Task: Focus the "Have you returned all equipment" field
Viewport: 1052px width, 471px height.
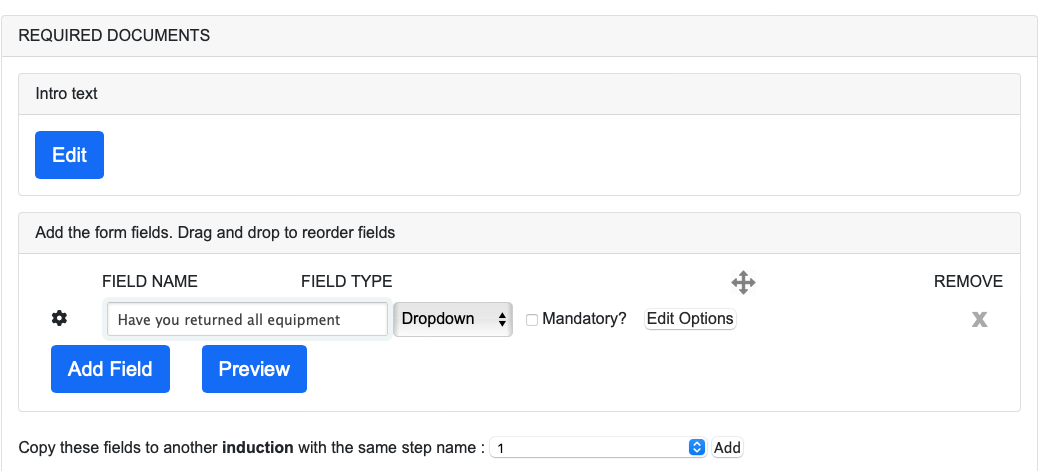Action: pyautogui.click(x=247, y=319)
